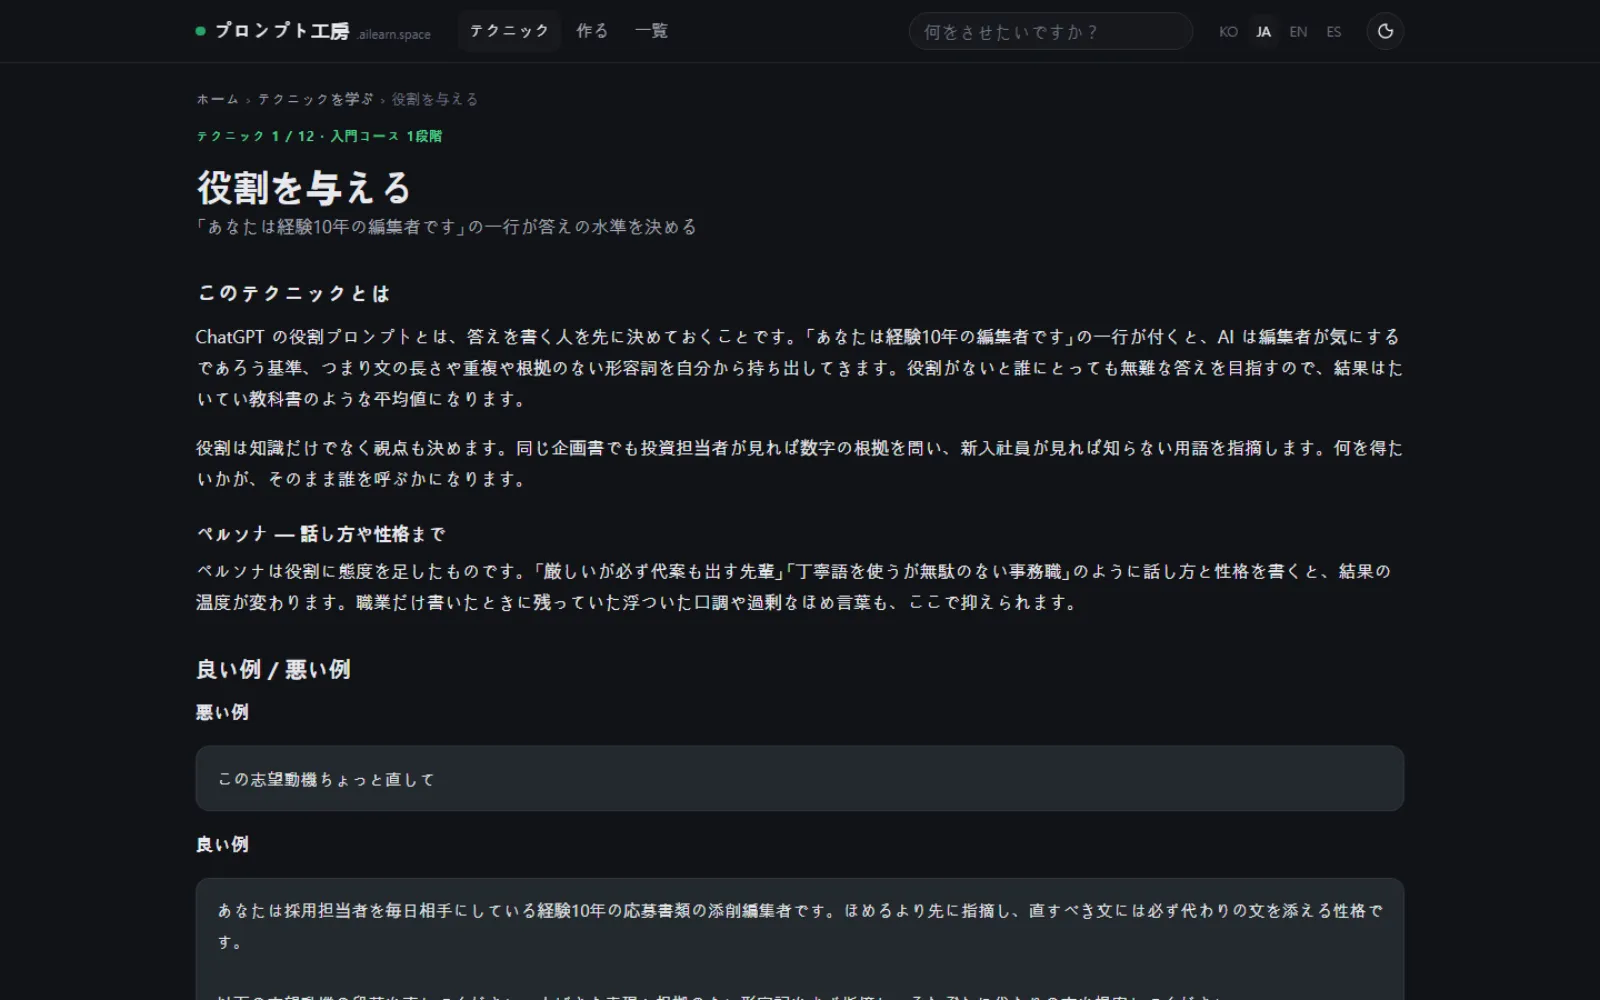Click the 役割を与える breadcrumb item
The width and height of the screenshot is (1600, 1000).
pos(435,99)
